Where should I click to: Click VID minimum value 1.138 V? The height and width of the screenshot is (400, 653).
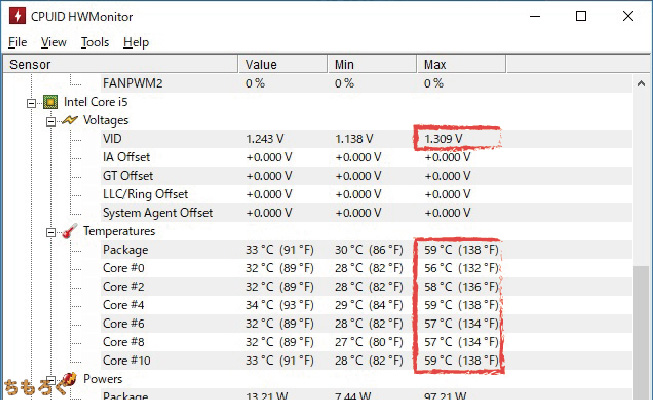point(354,139)
